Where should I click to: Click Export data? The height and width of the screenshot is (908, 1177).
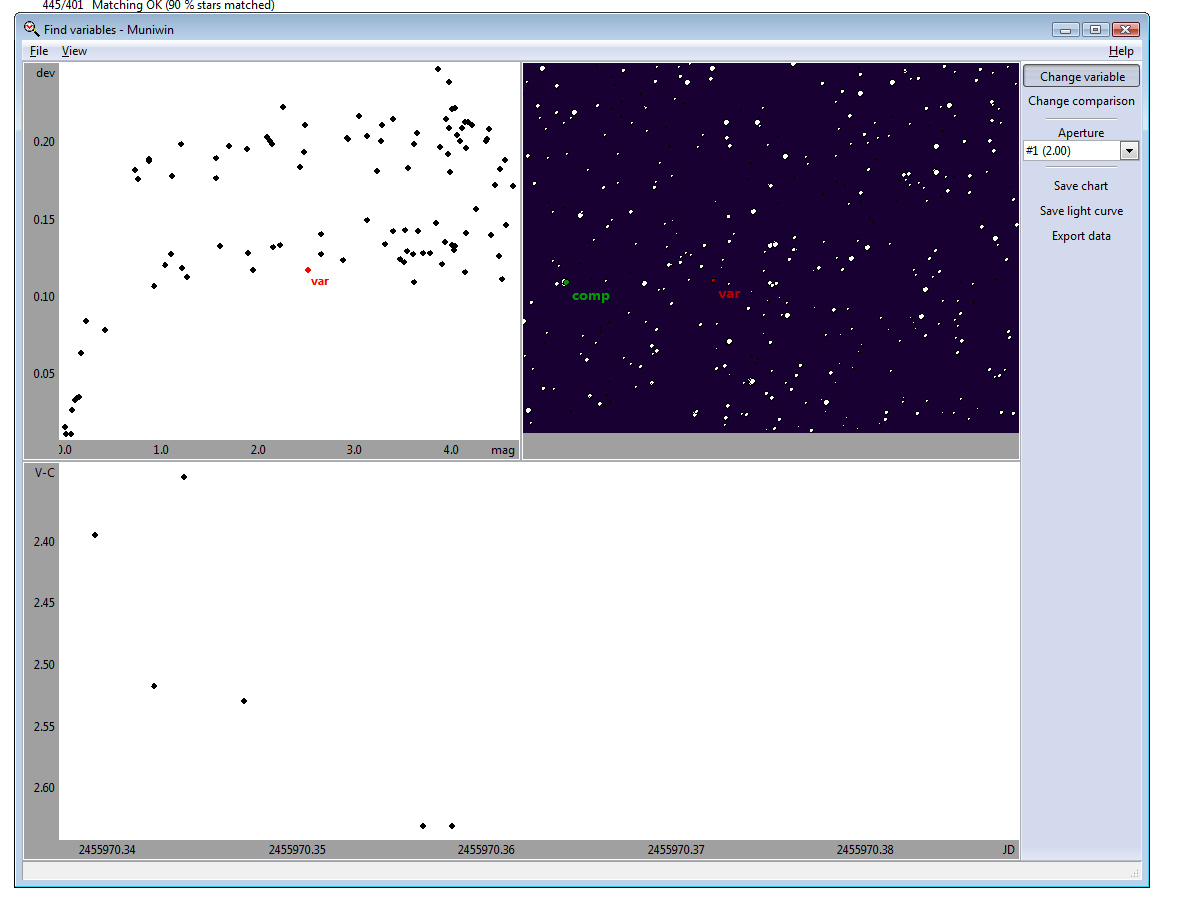1081,236
